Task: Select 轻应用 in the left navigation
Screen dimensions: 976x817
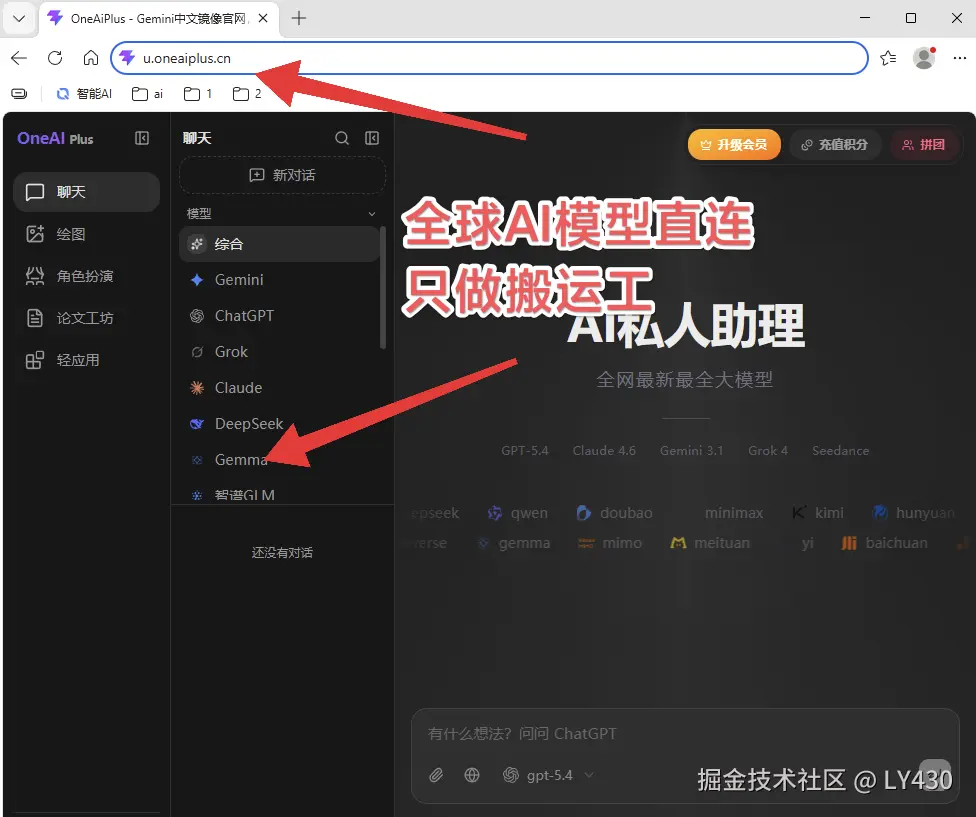Action: [x=87, y=360]
